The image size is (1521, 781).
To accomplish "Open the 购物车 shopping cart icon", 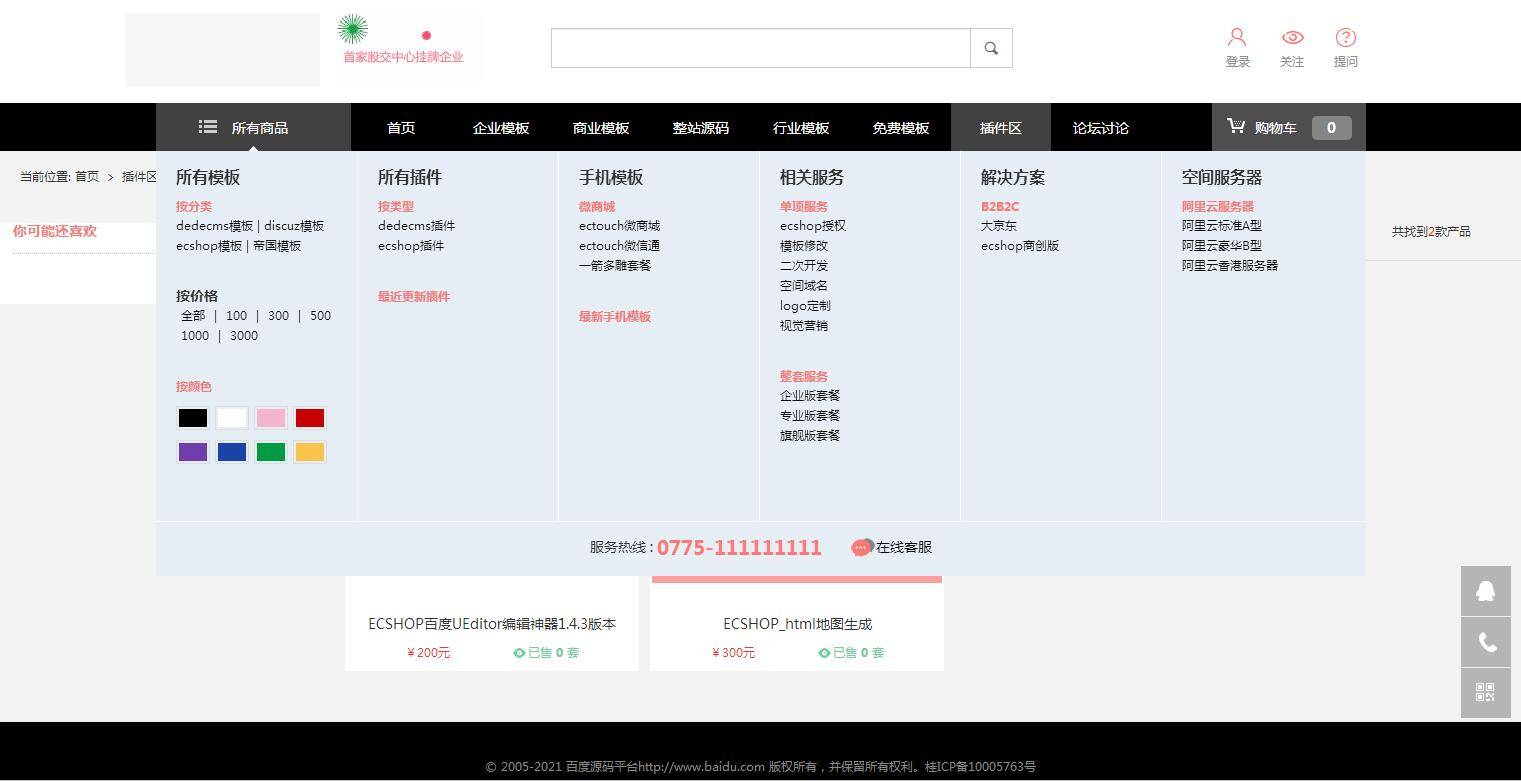I will click(1236, 127).
